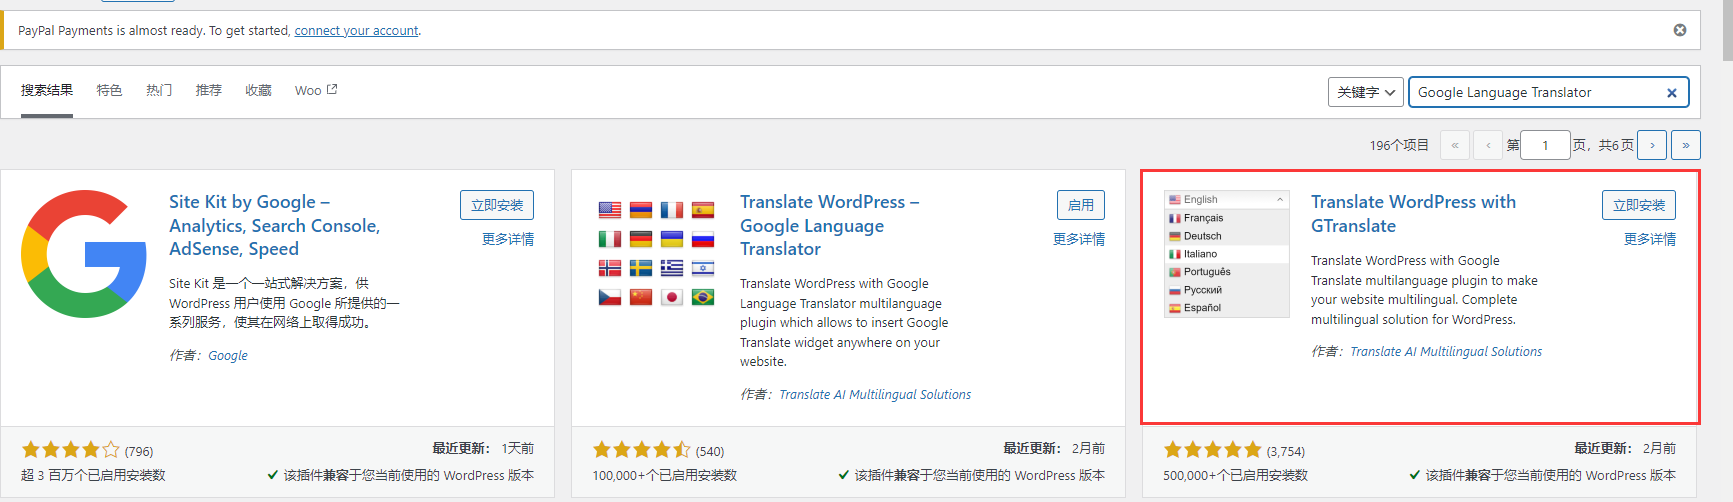This screenshot has height=502, width=1733.
Task: Go to the previous page arrow
Action: point(1488,145)
